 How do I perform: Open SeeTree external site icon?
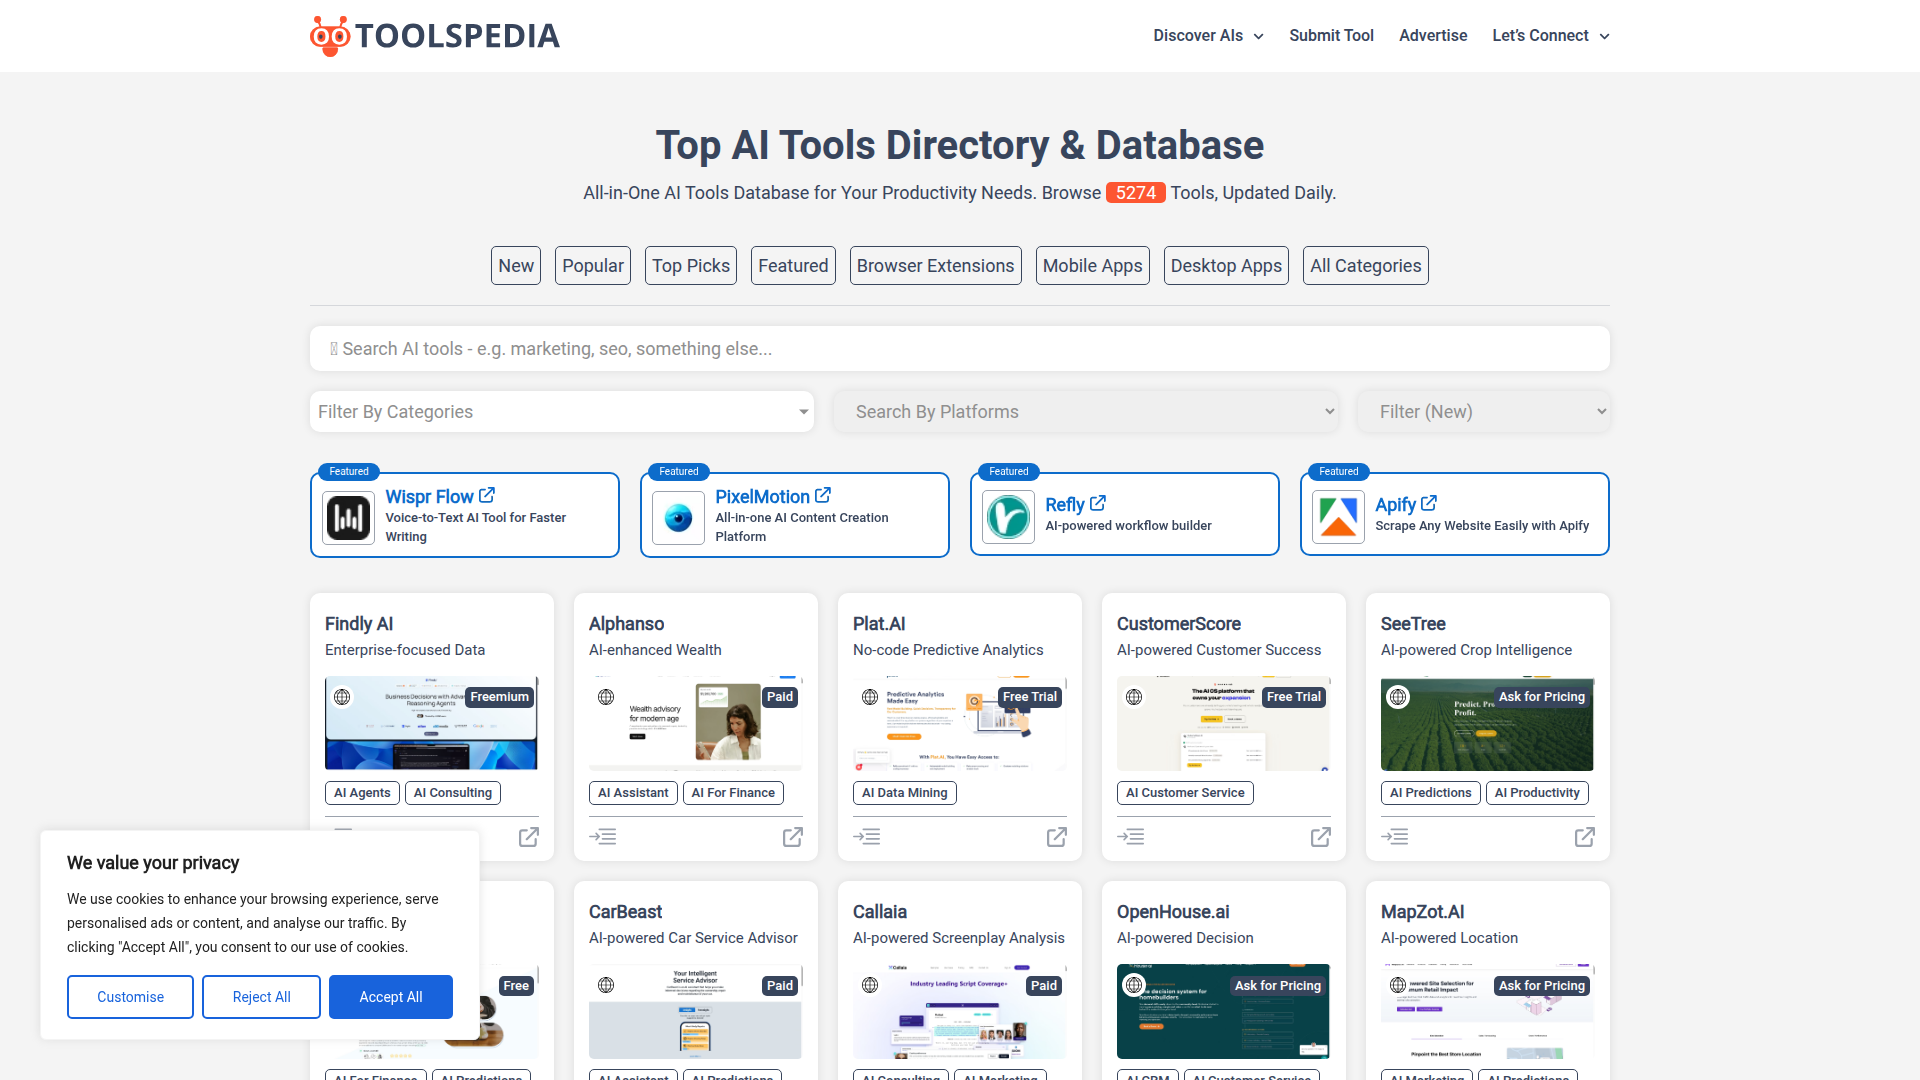click(1585, 837)
